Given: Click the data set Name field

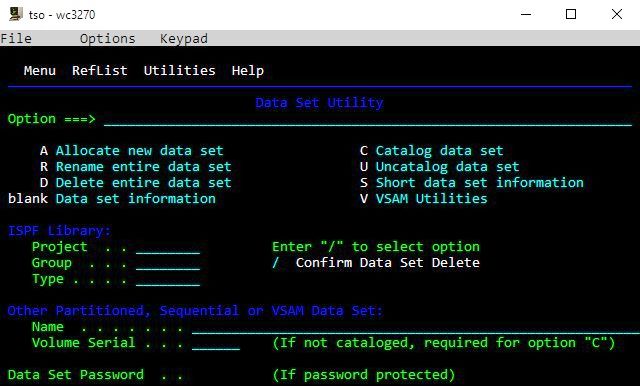Looking at the screenshot, I should click(x=416, y=327).
